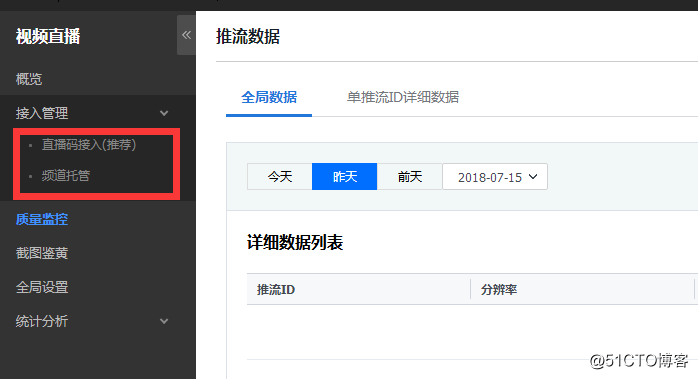Select the 前天 date filter
This screenshot has width=698, height=379.
(410, 177)
